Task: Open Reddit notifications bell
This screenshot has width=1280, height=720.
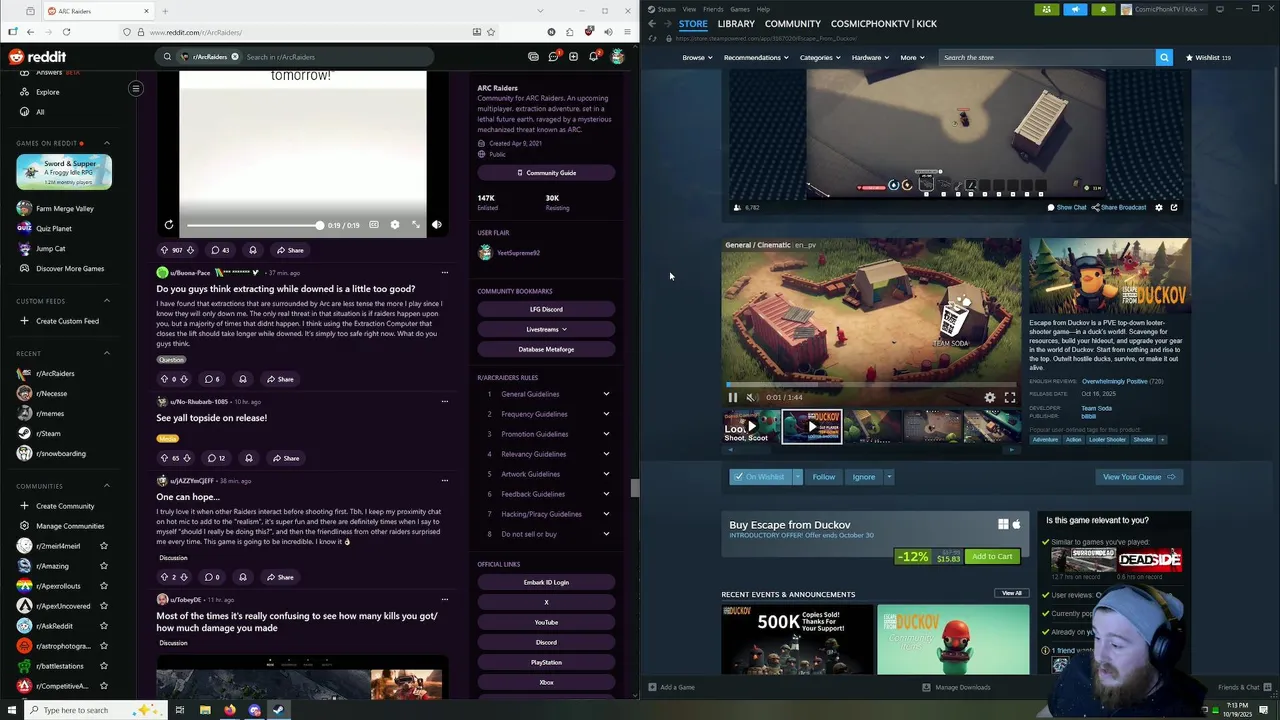Action: point(593,57)
